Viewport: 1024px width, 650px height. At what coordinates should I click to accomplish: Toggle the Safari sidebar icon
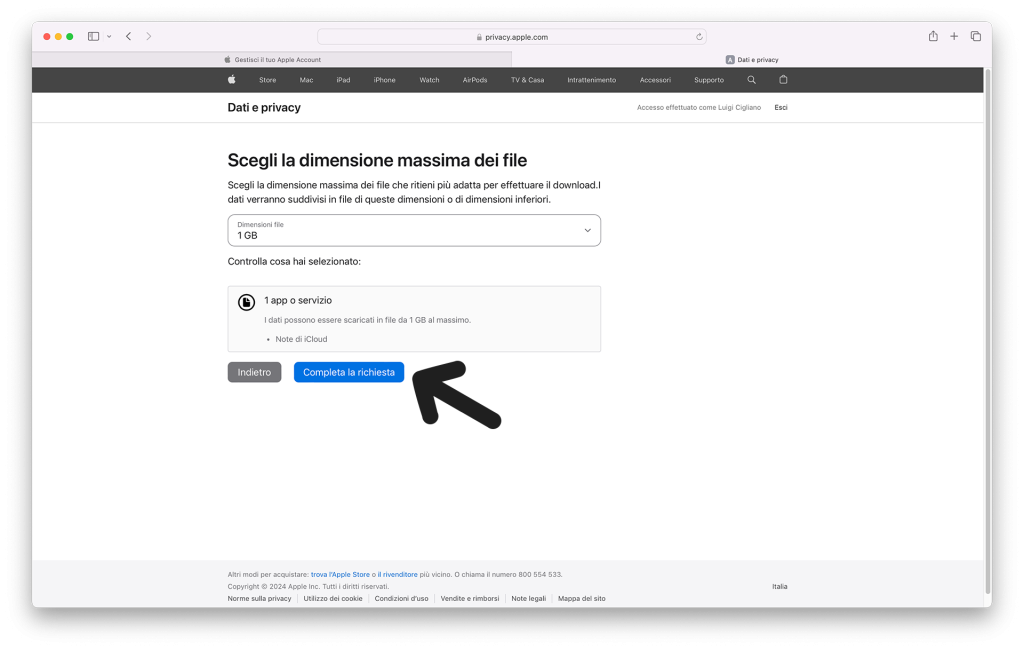click(x=93, y=37)
